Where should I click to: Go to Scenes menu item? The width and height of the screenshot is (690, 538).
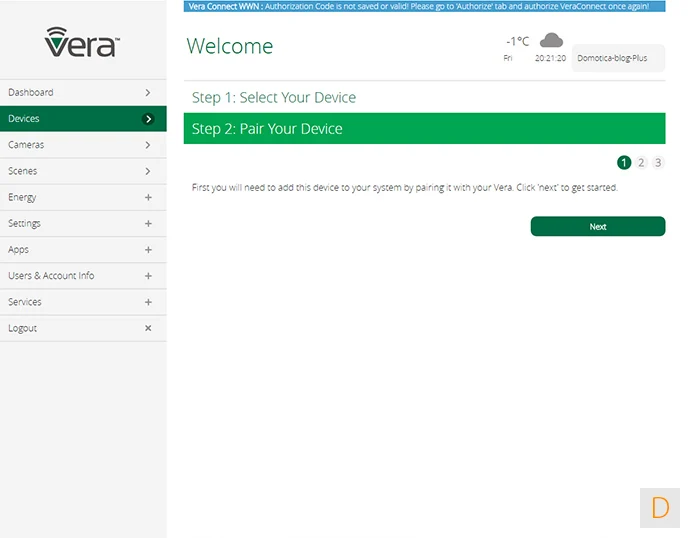[83, 171]
